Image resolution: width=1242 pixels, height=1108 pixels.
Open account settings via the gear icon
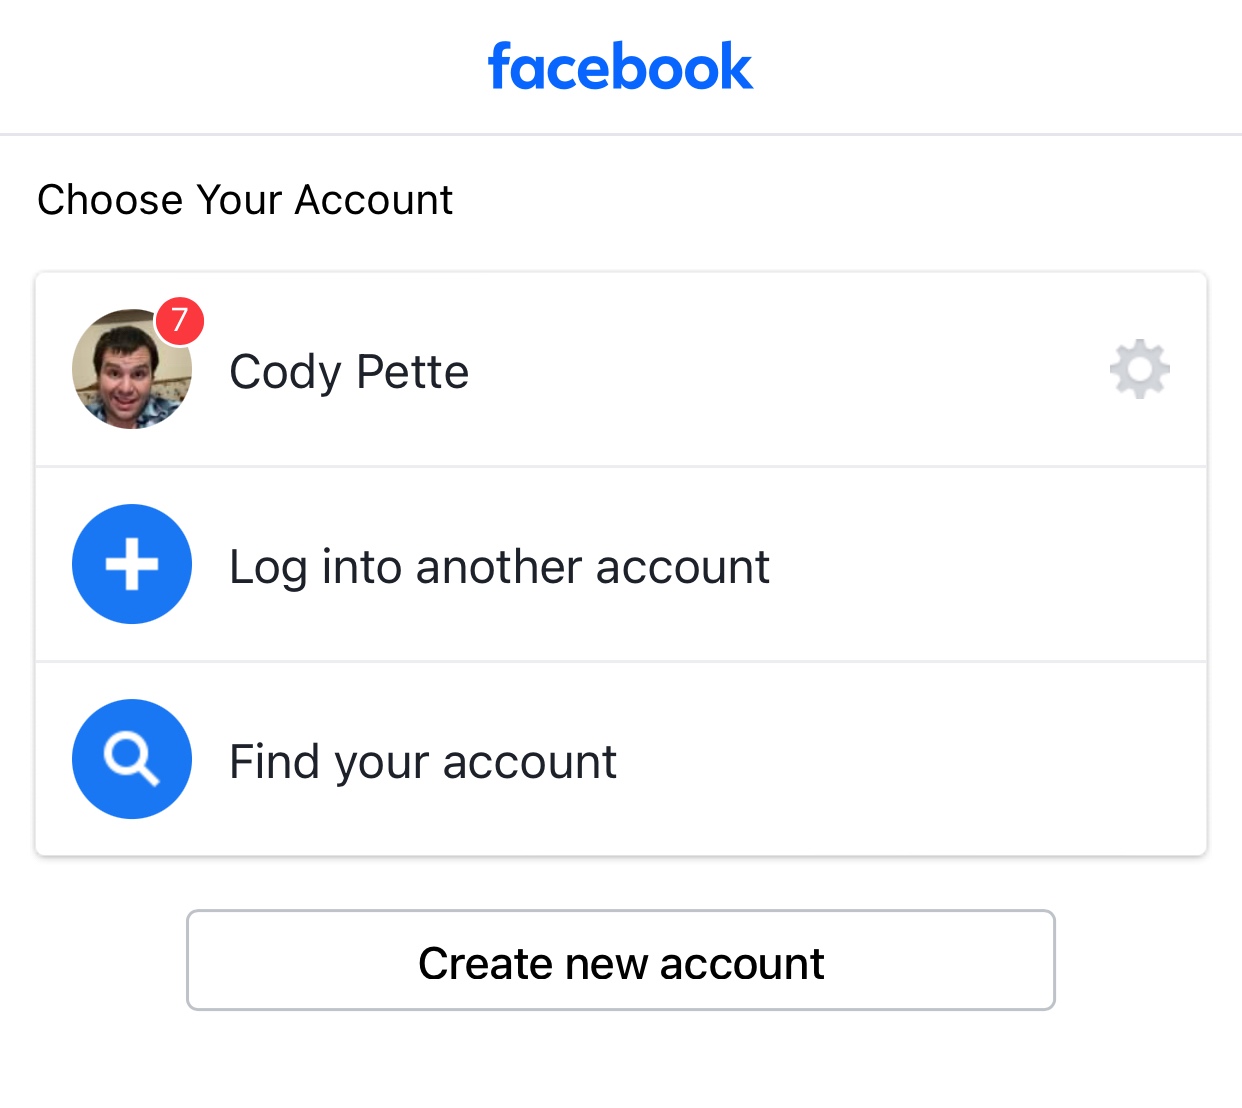point(1140,369)
